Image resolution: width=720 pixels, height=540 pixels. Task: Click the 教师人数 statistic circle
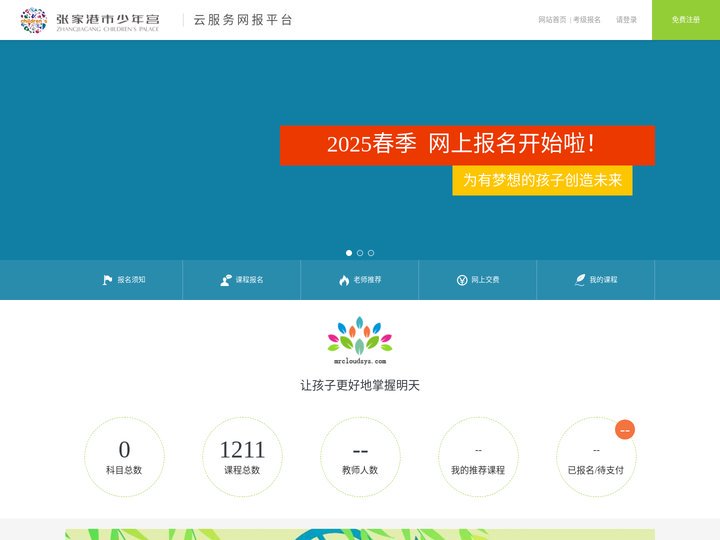point(360,457)
